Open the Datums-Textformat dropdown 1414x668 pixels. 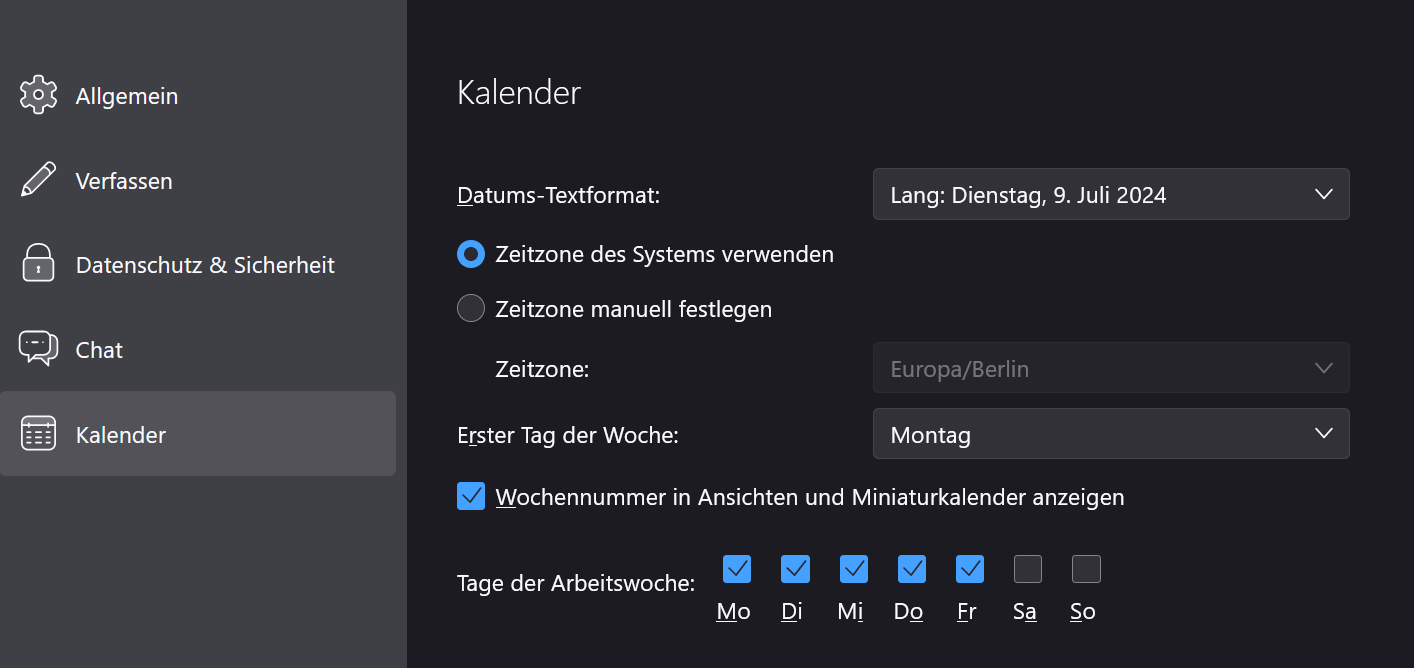coord(1111,194)
